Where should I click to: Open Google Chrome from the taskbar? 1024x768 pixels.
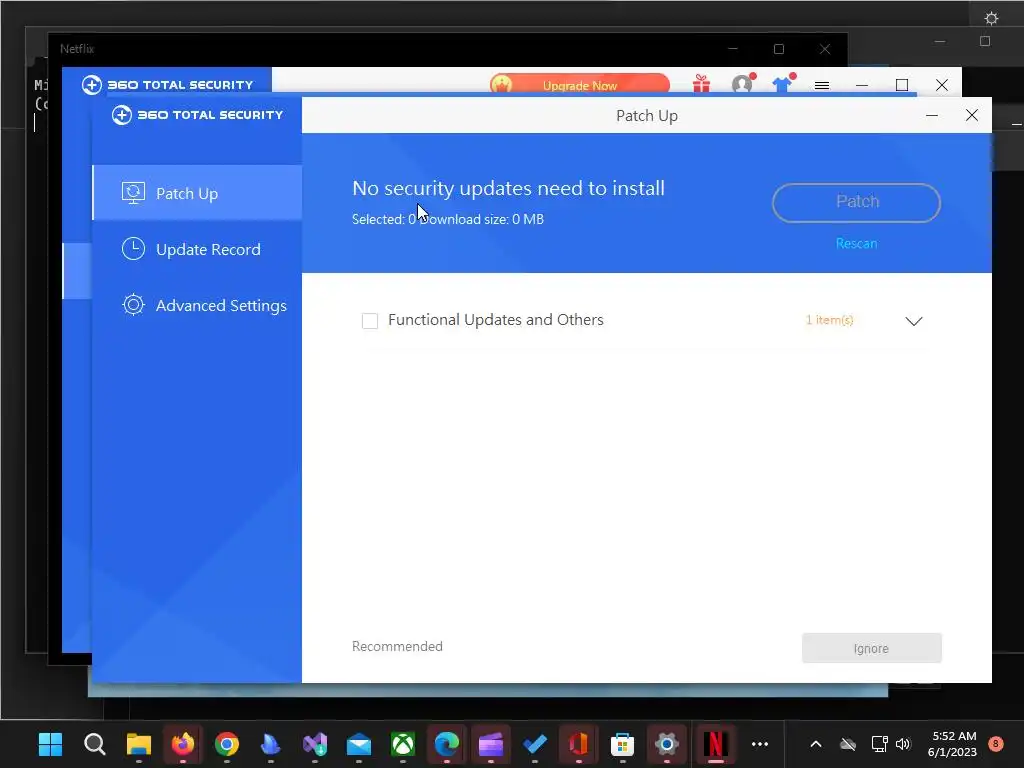tap(227, 744)
